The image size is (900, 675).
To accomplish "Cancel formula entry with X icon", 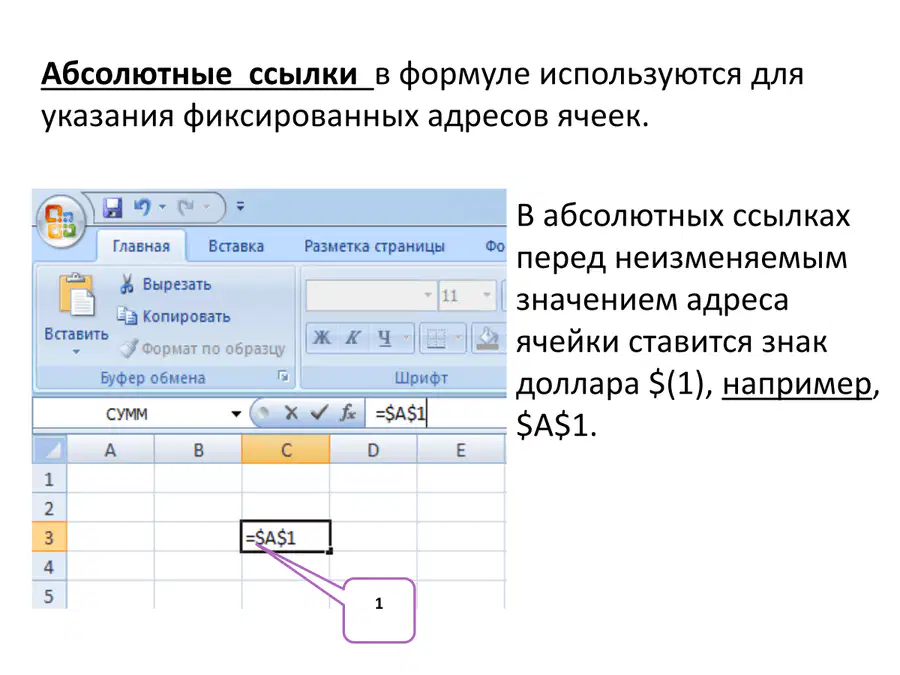I will [291, 413].
